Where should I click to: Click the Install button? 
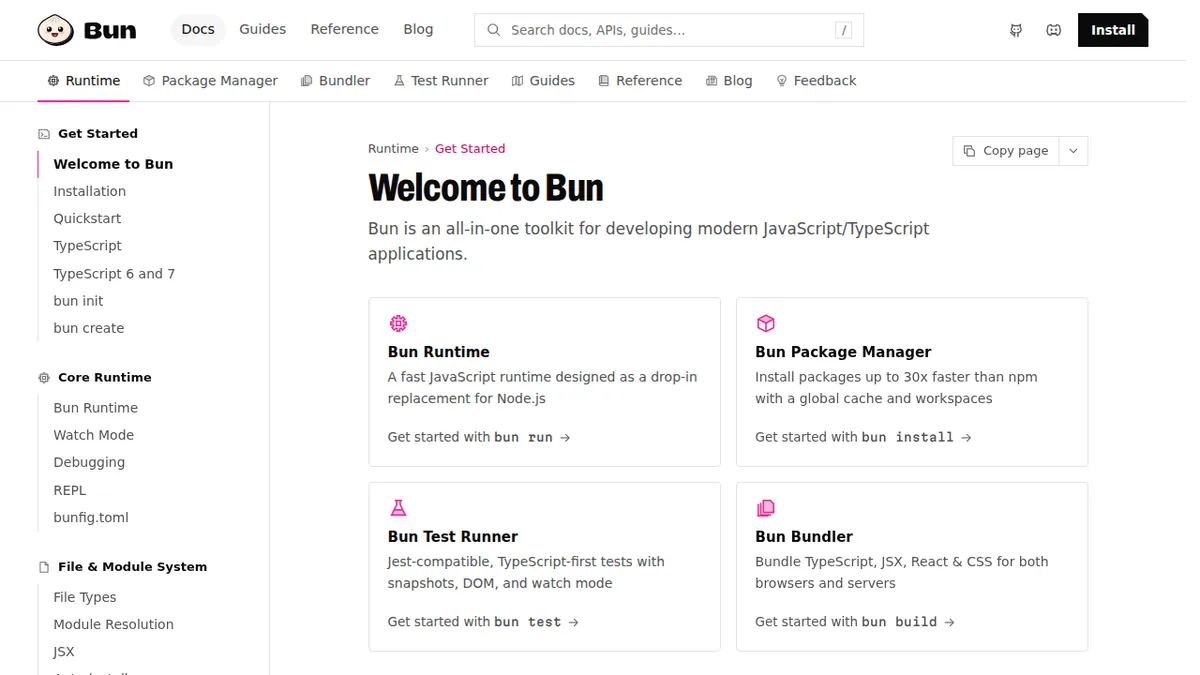(1113, 30)
